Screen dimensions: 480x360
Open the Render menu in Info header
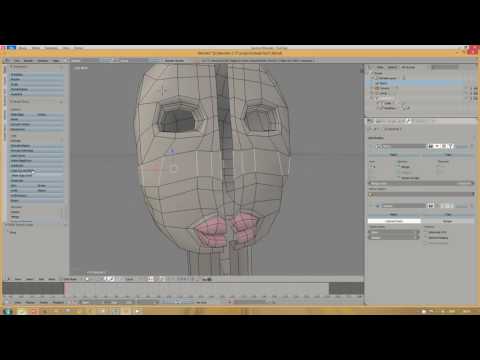[x=29, y=61]
